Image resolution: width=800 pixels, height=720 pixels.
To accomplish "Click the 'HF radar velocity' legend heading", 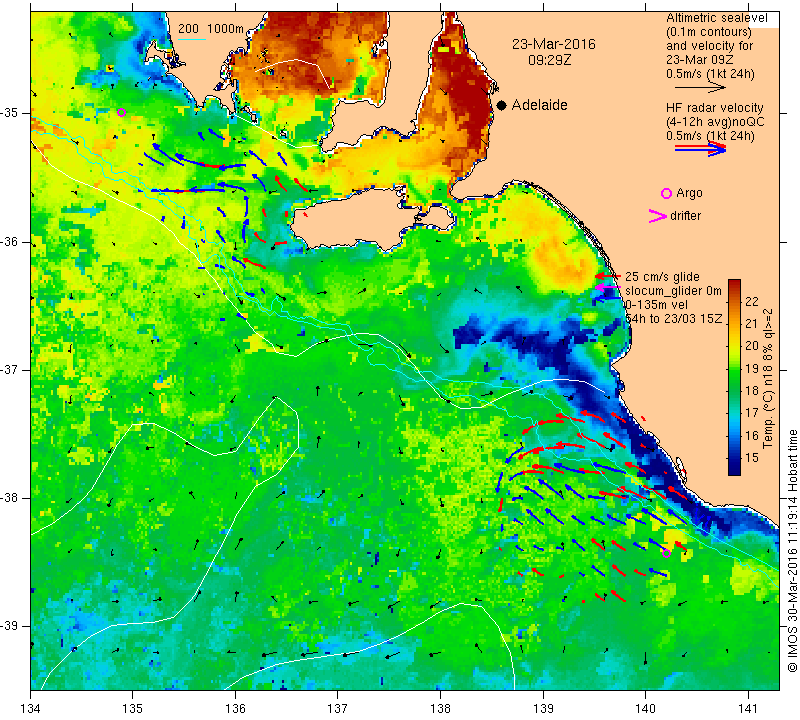I will coord(714,108).
